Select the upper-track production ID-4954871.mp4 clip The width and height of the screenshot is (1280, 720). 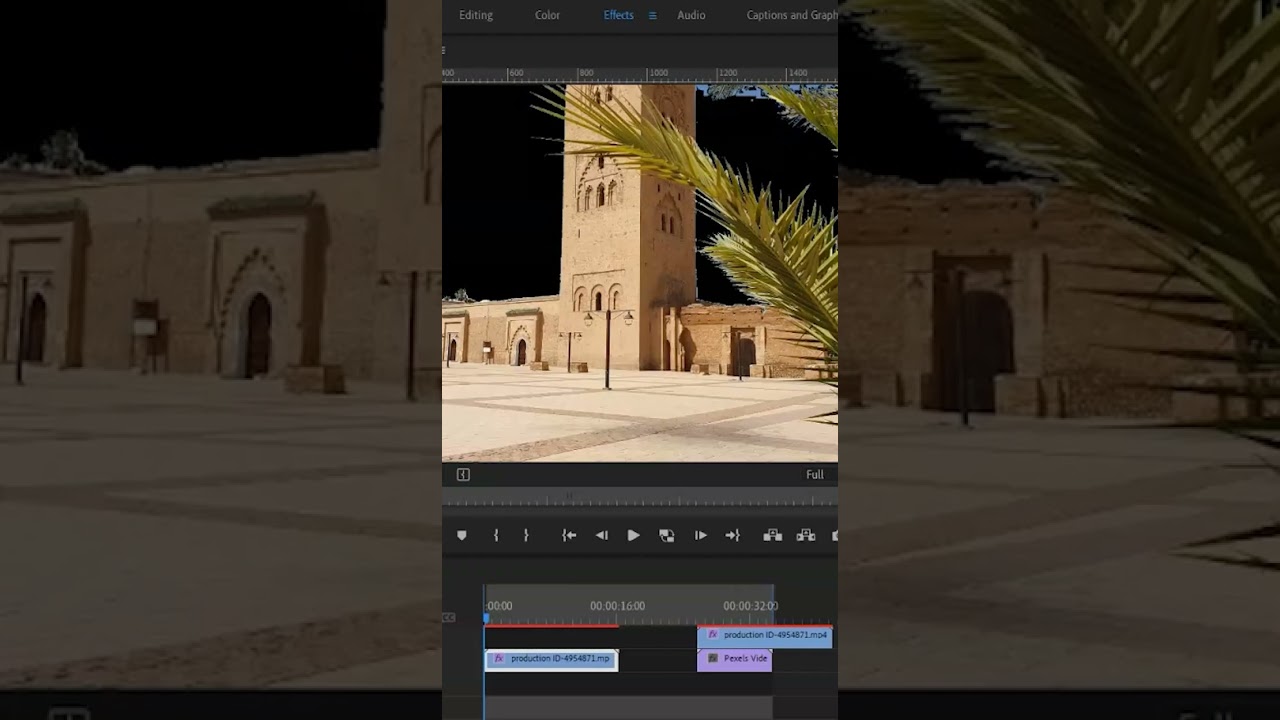[x=764, y=636]
